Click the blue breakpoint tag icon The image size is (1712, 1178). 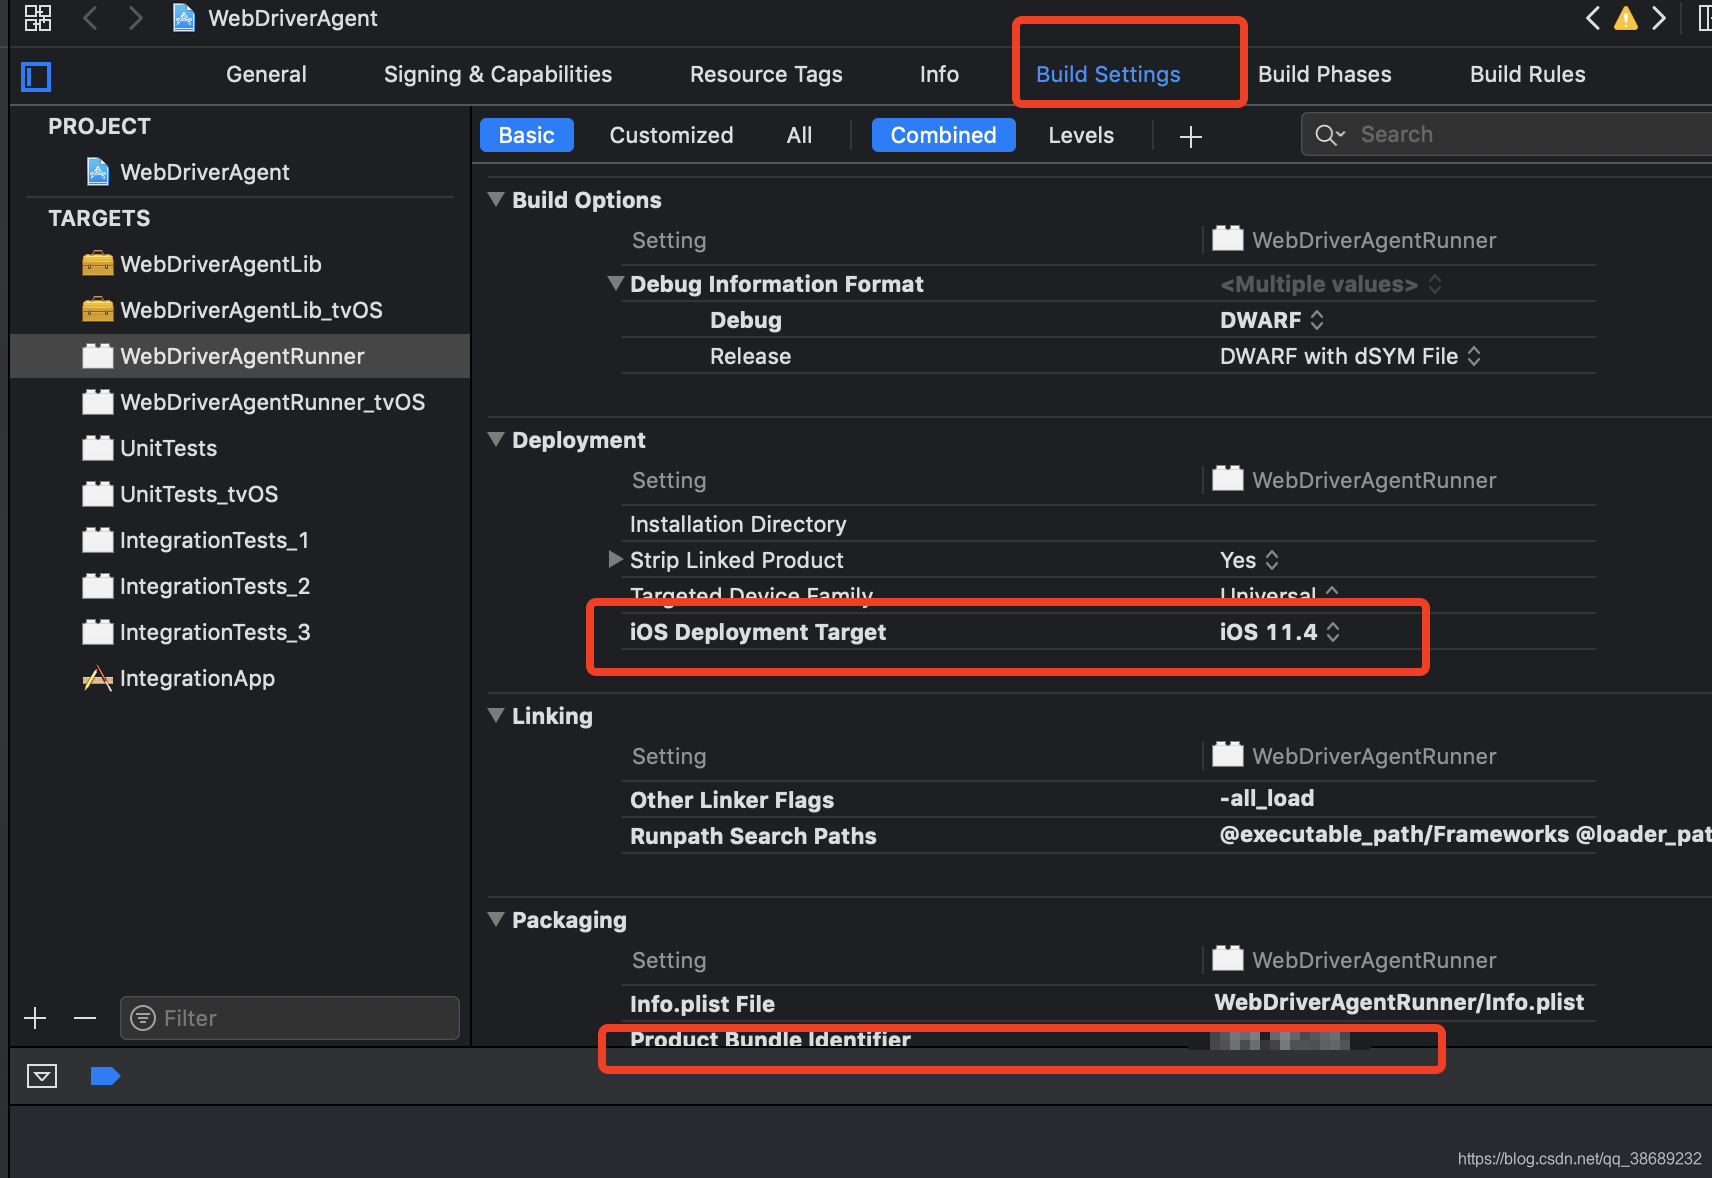pyautogui.click(x=105, y=1076)
